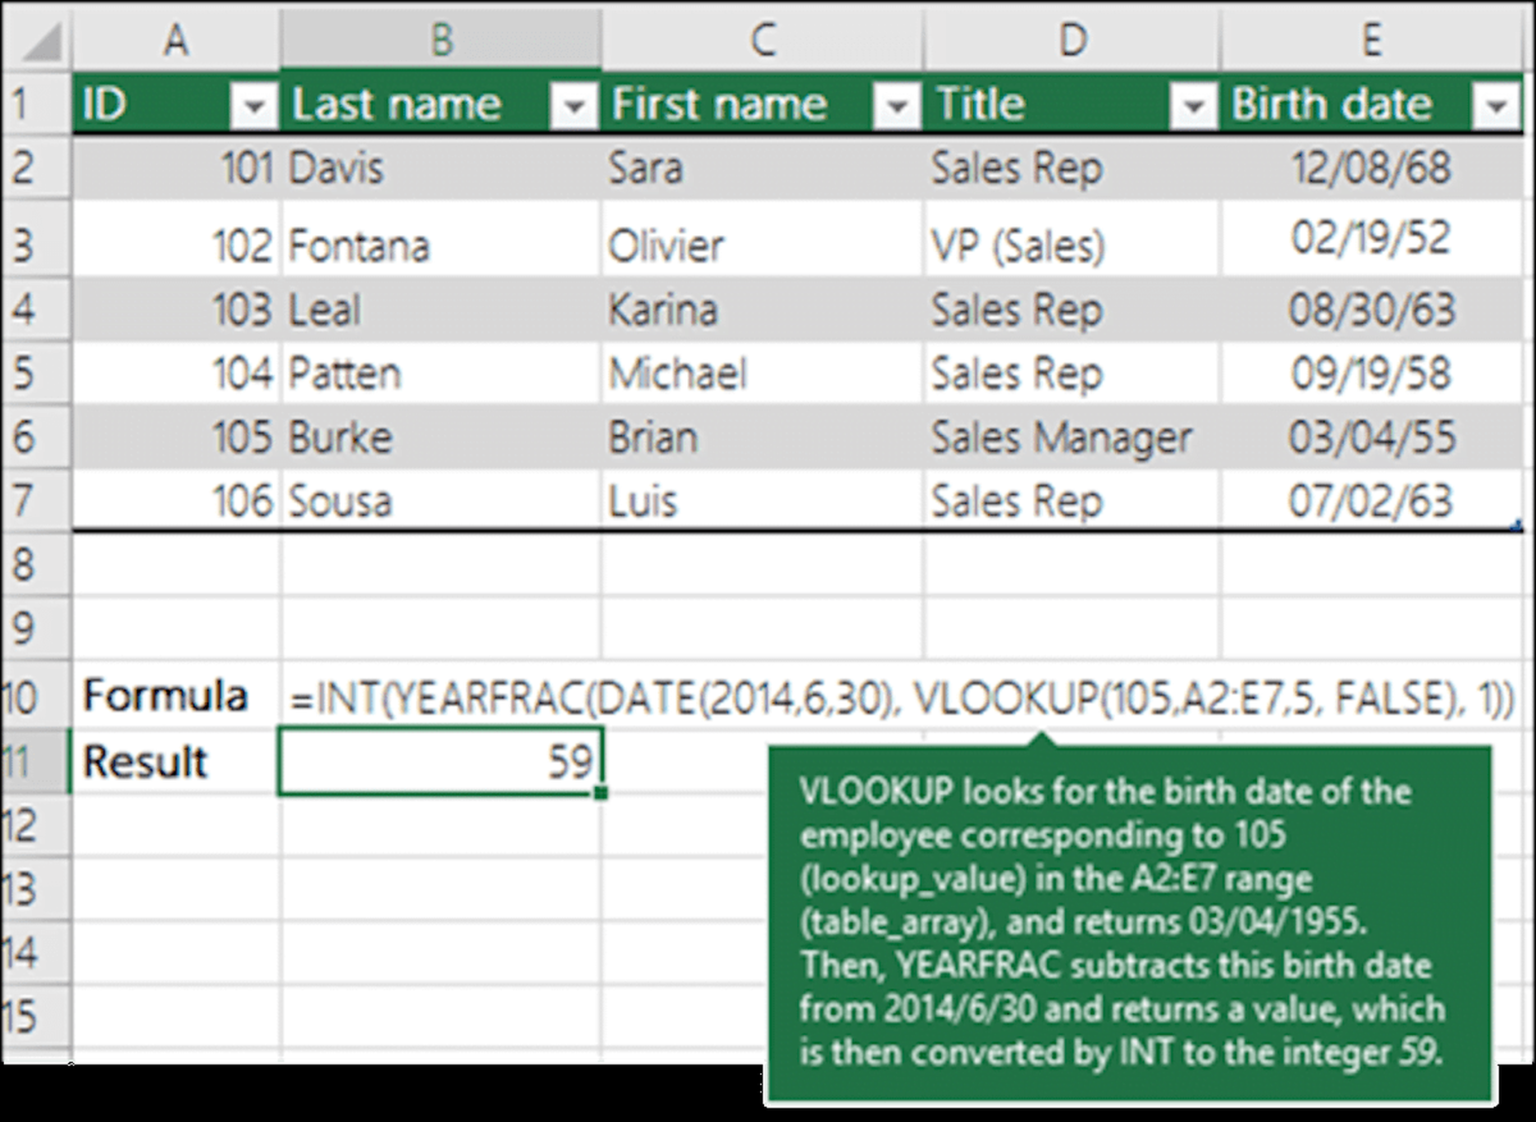Open the First name column filter
Screen dimensions: 1536x1122
pos(896,104)
